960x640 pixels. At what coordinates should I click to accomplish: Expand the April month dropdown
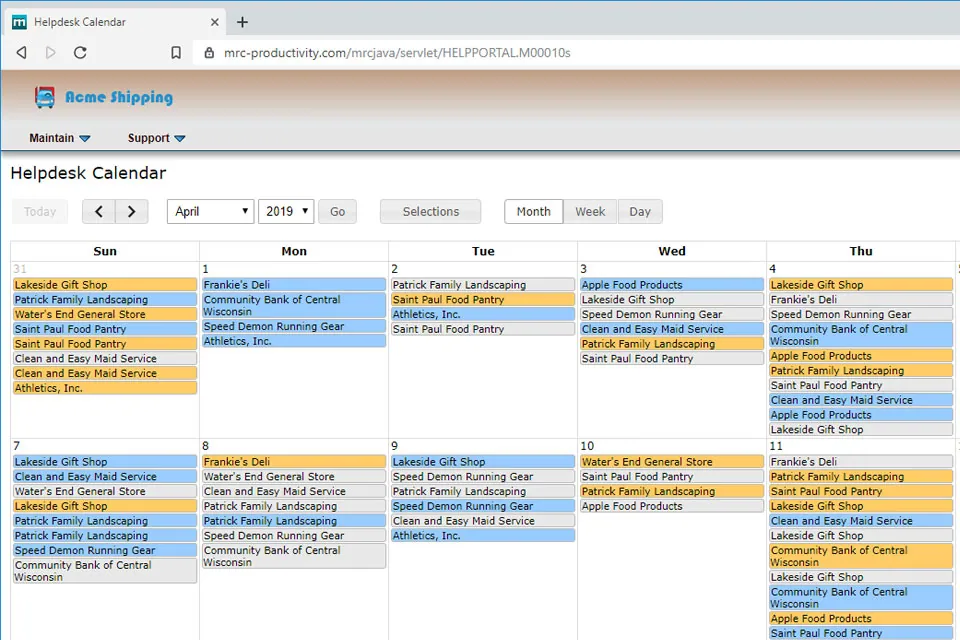point(211,212)
